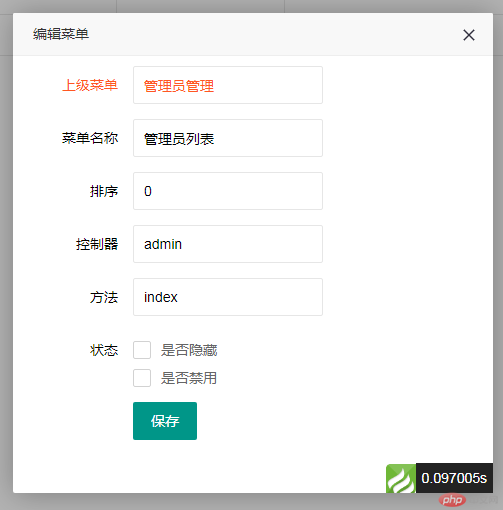The height and width of the screenshot is (510, 503).
Task: Click the 是否禁用 label text
Action: [189, 378]
